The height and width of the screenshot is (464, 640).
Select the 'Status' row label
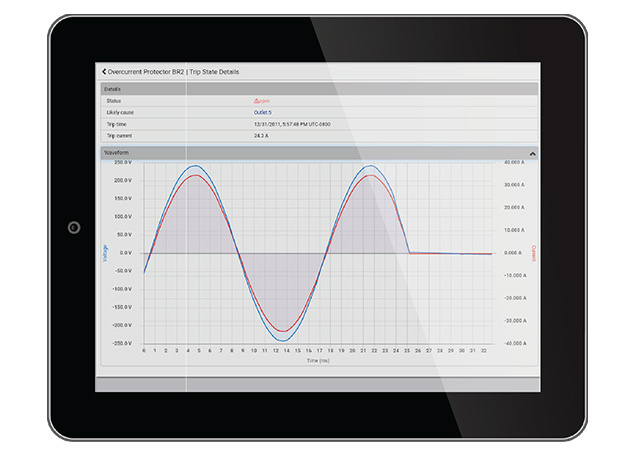point(113,101)
